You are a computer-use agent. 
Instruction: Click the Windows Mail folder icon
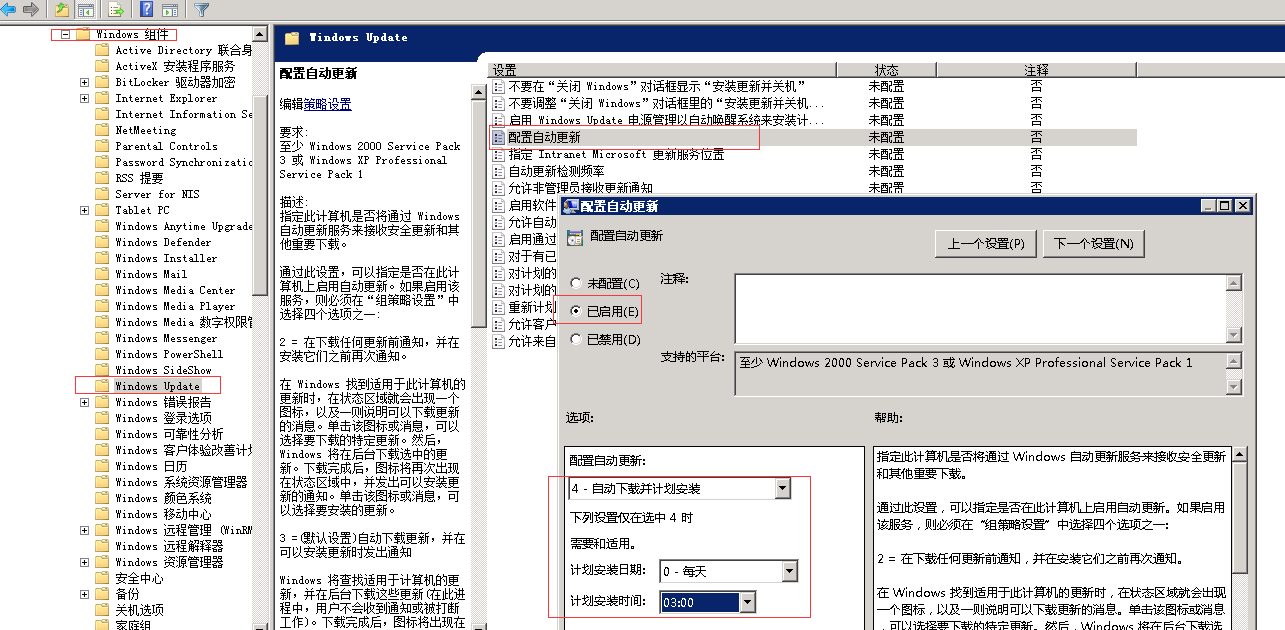click(102, 274)
